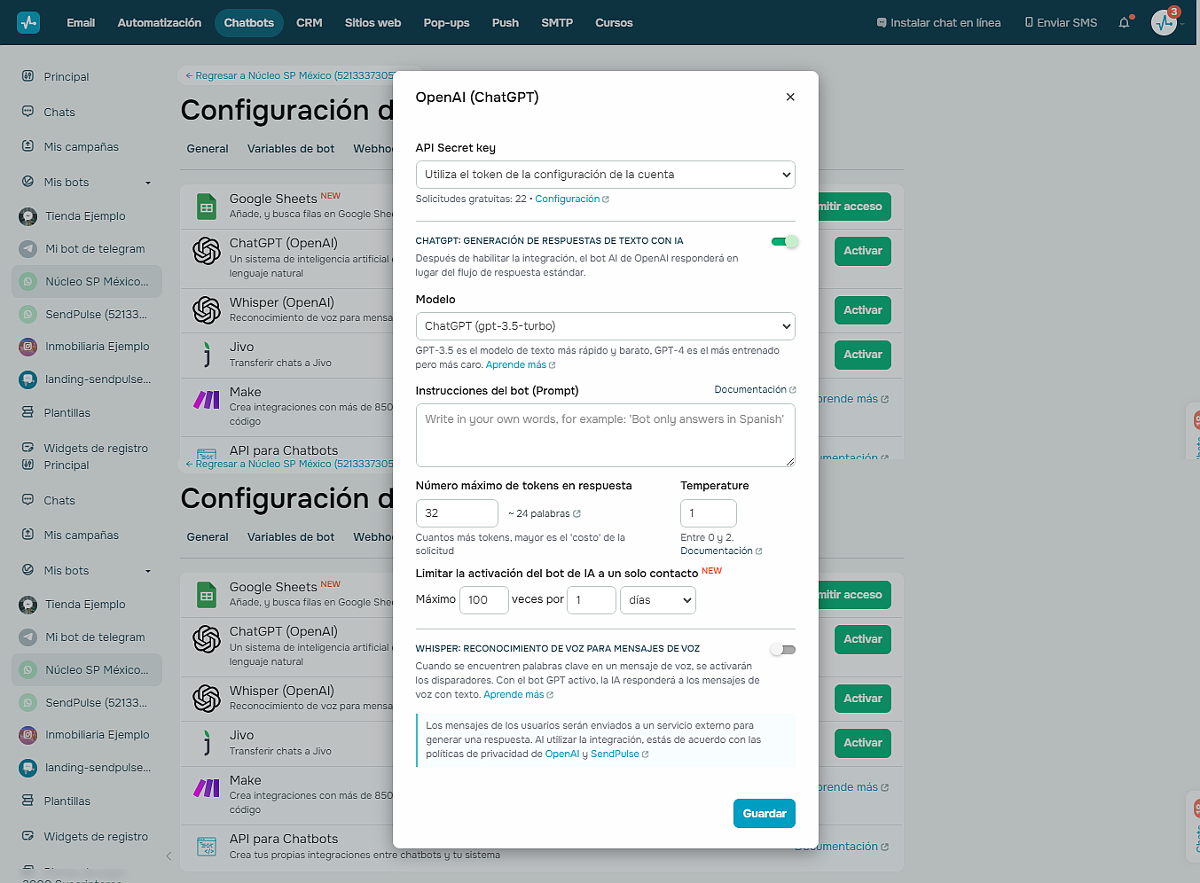Open the Email menu in top navigation

[81, 22]
